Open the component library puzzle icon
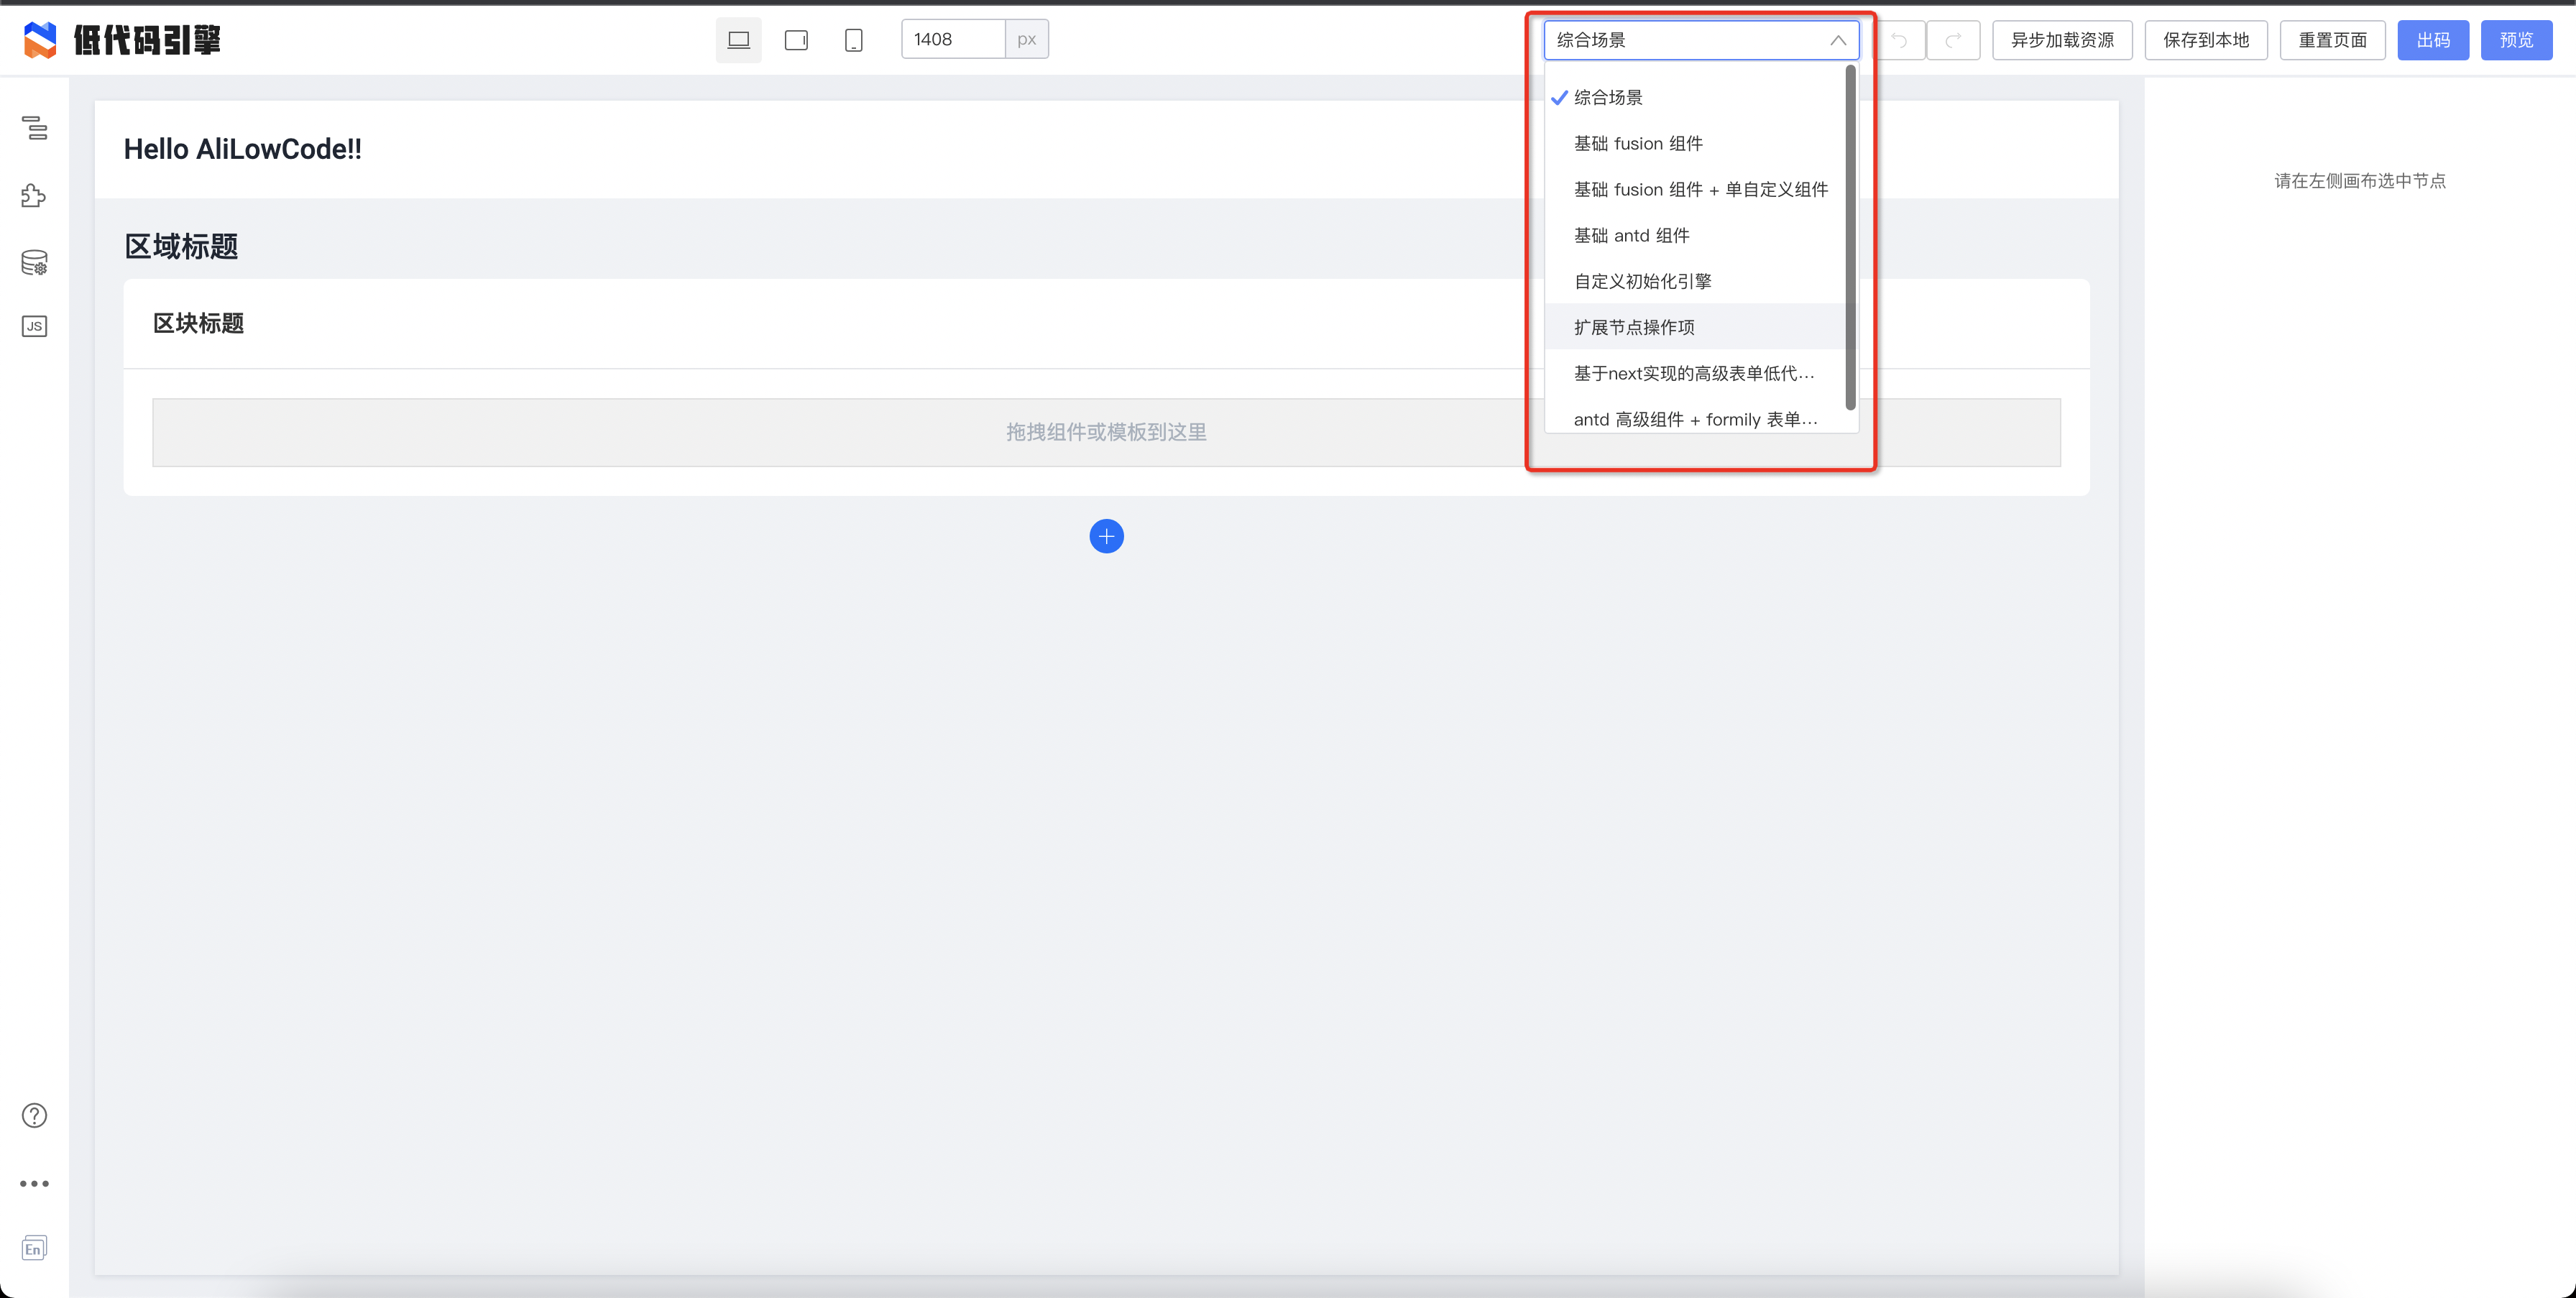 click(34, 195)
